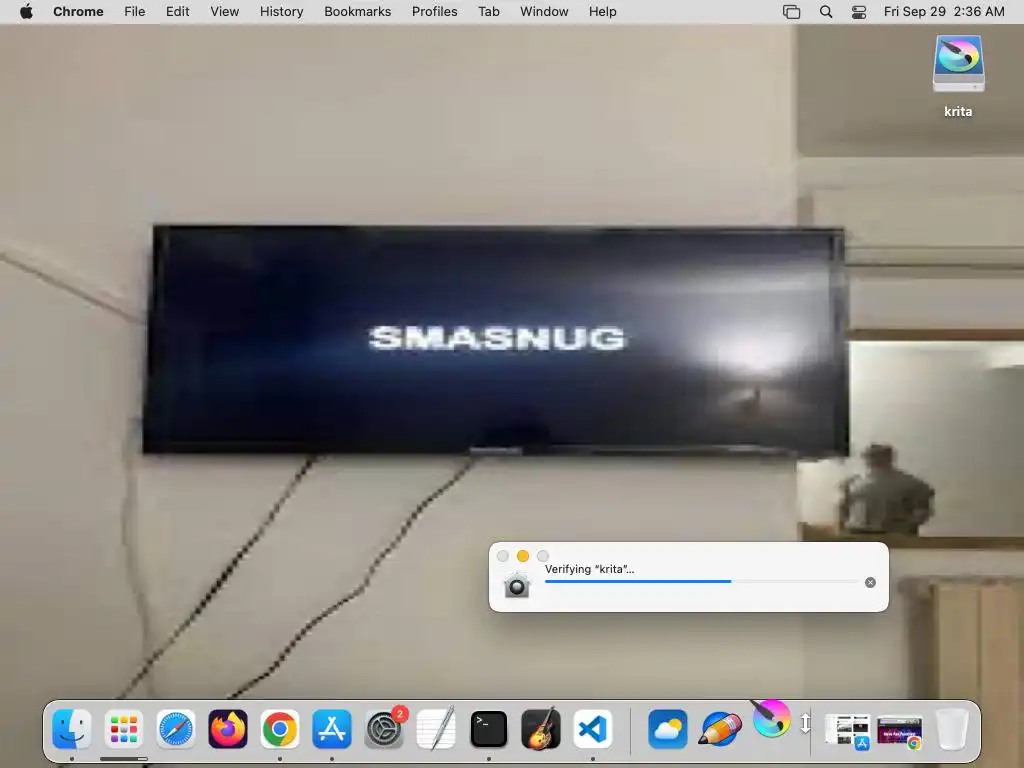1024x768 pixels.
Task: Select the krita disk image on desktop
Action: coord(958,76)
